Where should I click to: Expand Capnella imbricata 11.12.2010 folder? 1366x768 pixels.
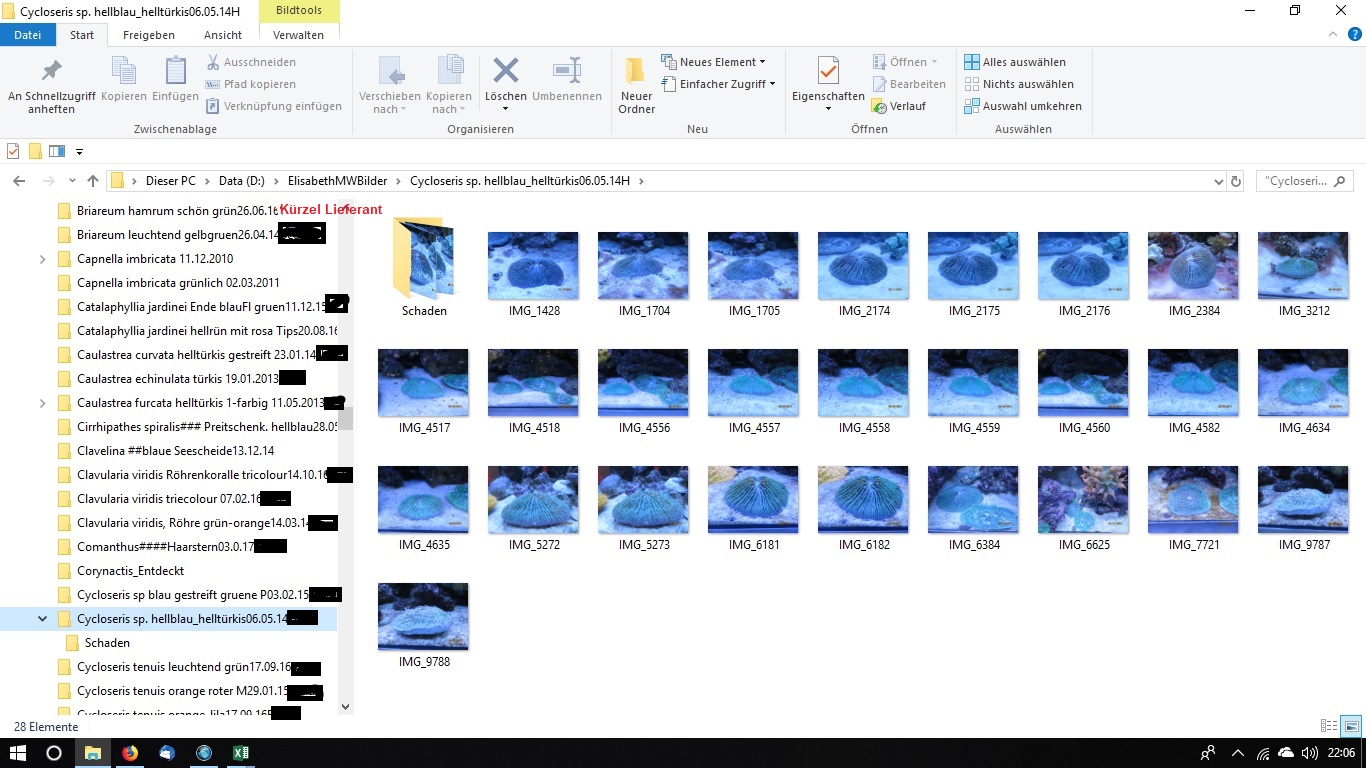(x=42, y=259)
